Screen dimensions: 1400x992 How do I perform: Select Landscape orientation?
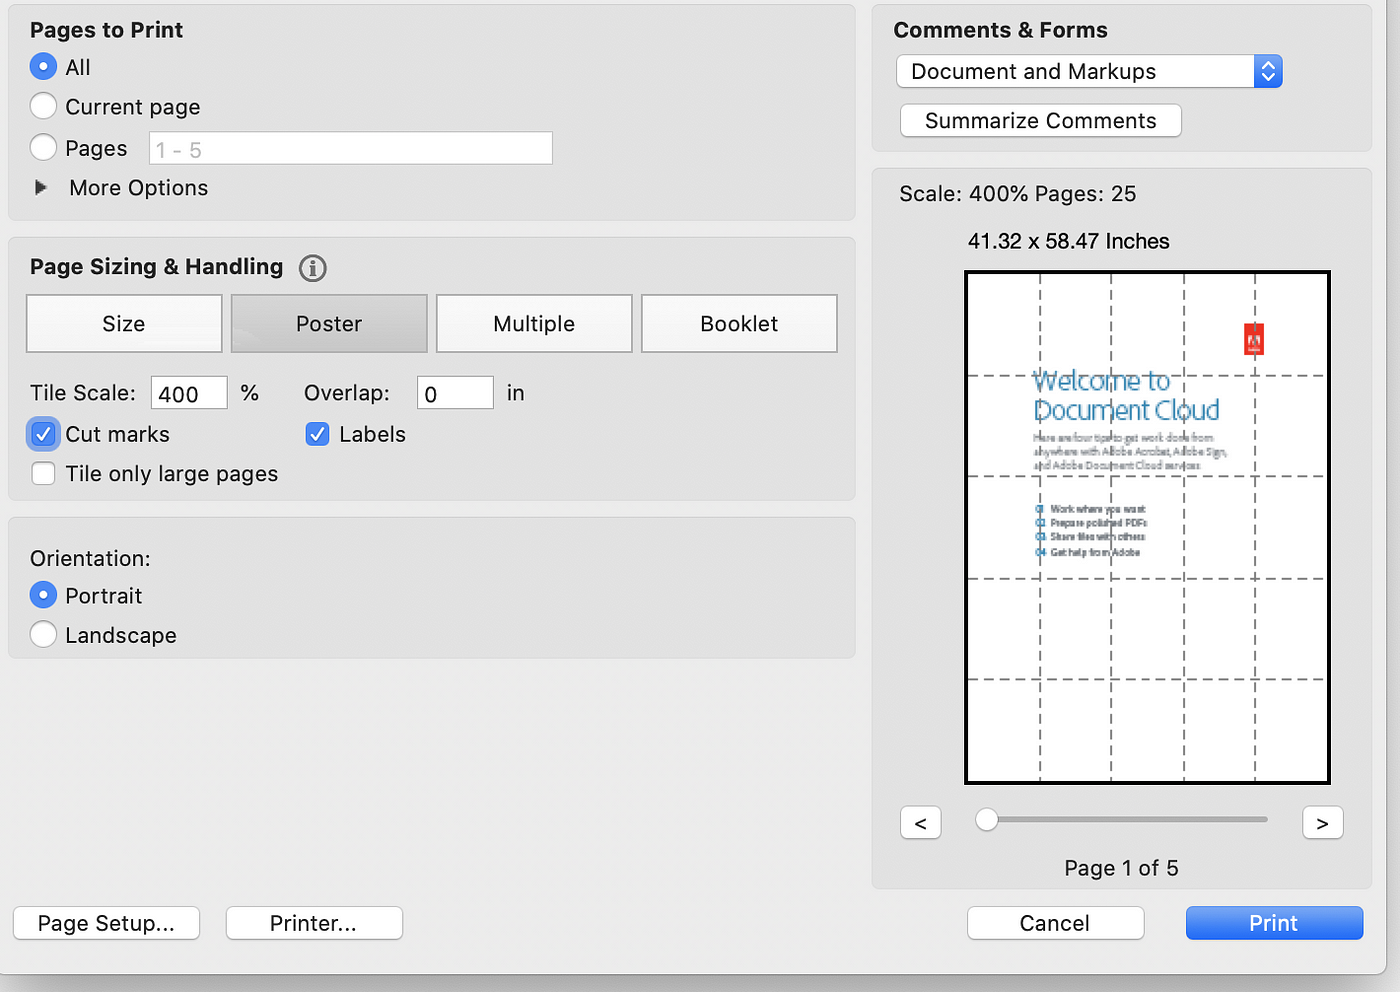(x=43, y=634)
